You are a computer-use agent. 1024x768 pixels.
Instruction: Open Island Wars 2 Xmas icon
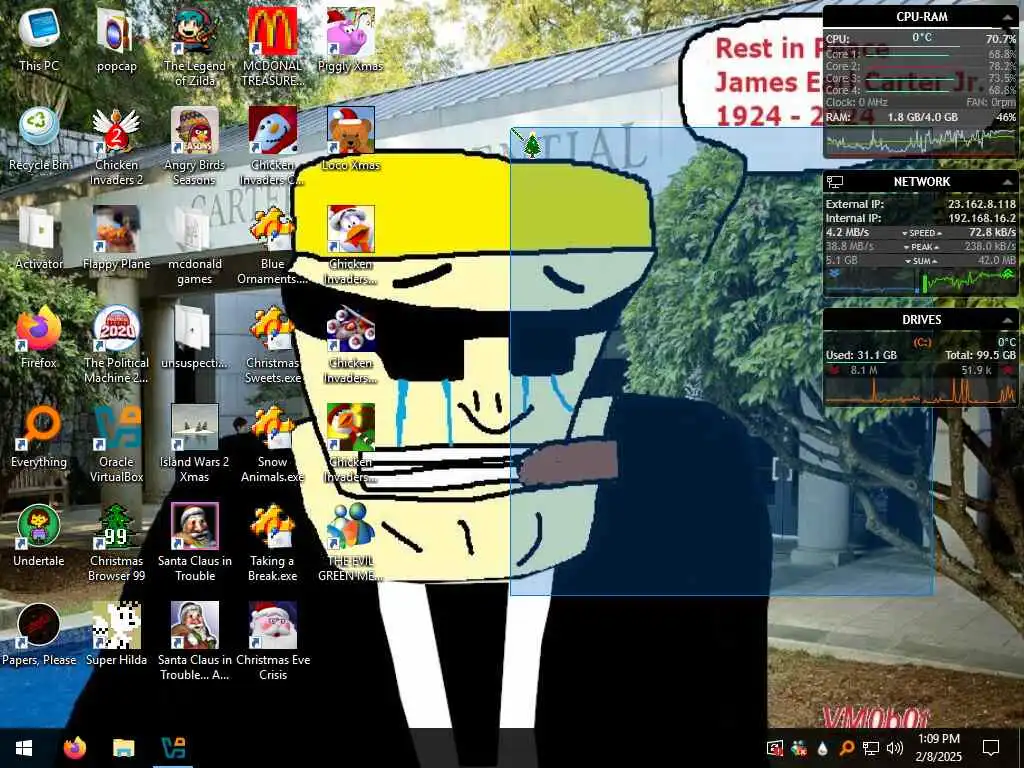195,443
